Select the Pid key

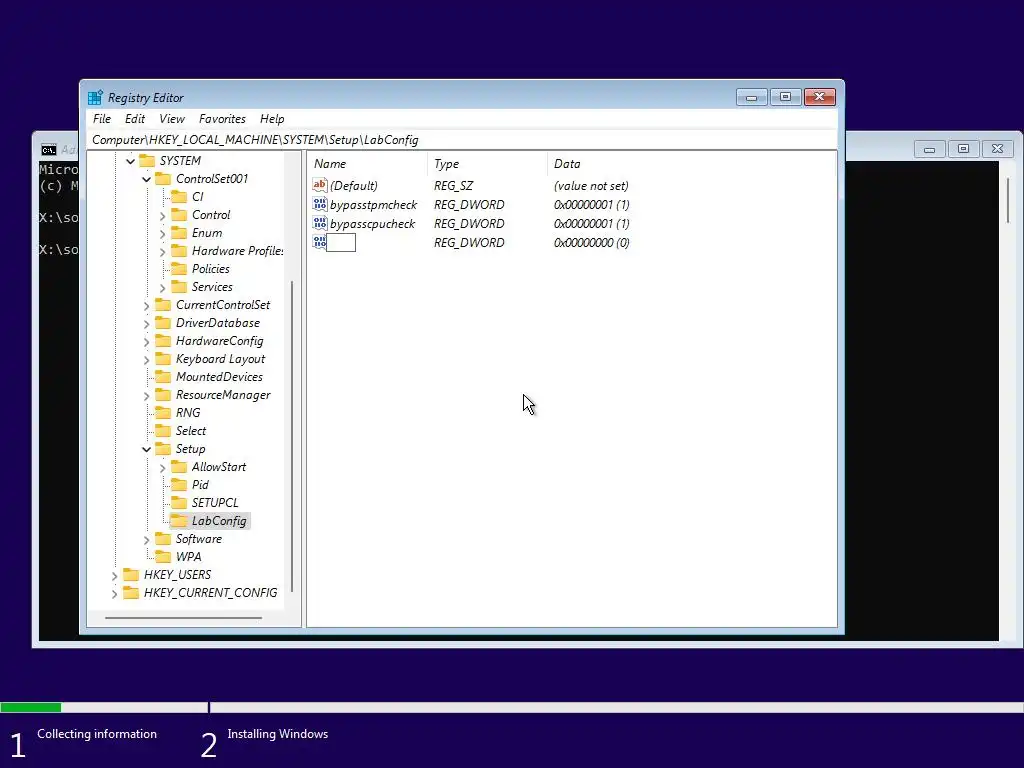200,485
